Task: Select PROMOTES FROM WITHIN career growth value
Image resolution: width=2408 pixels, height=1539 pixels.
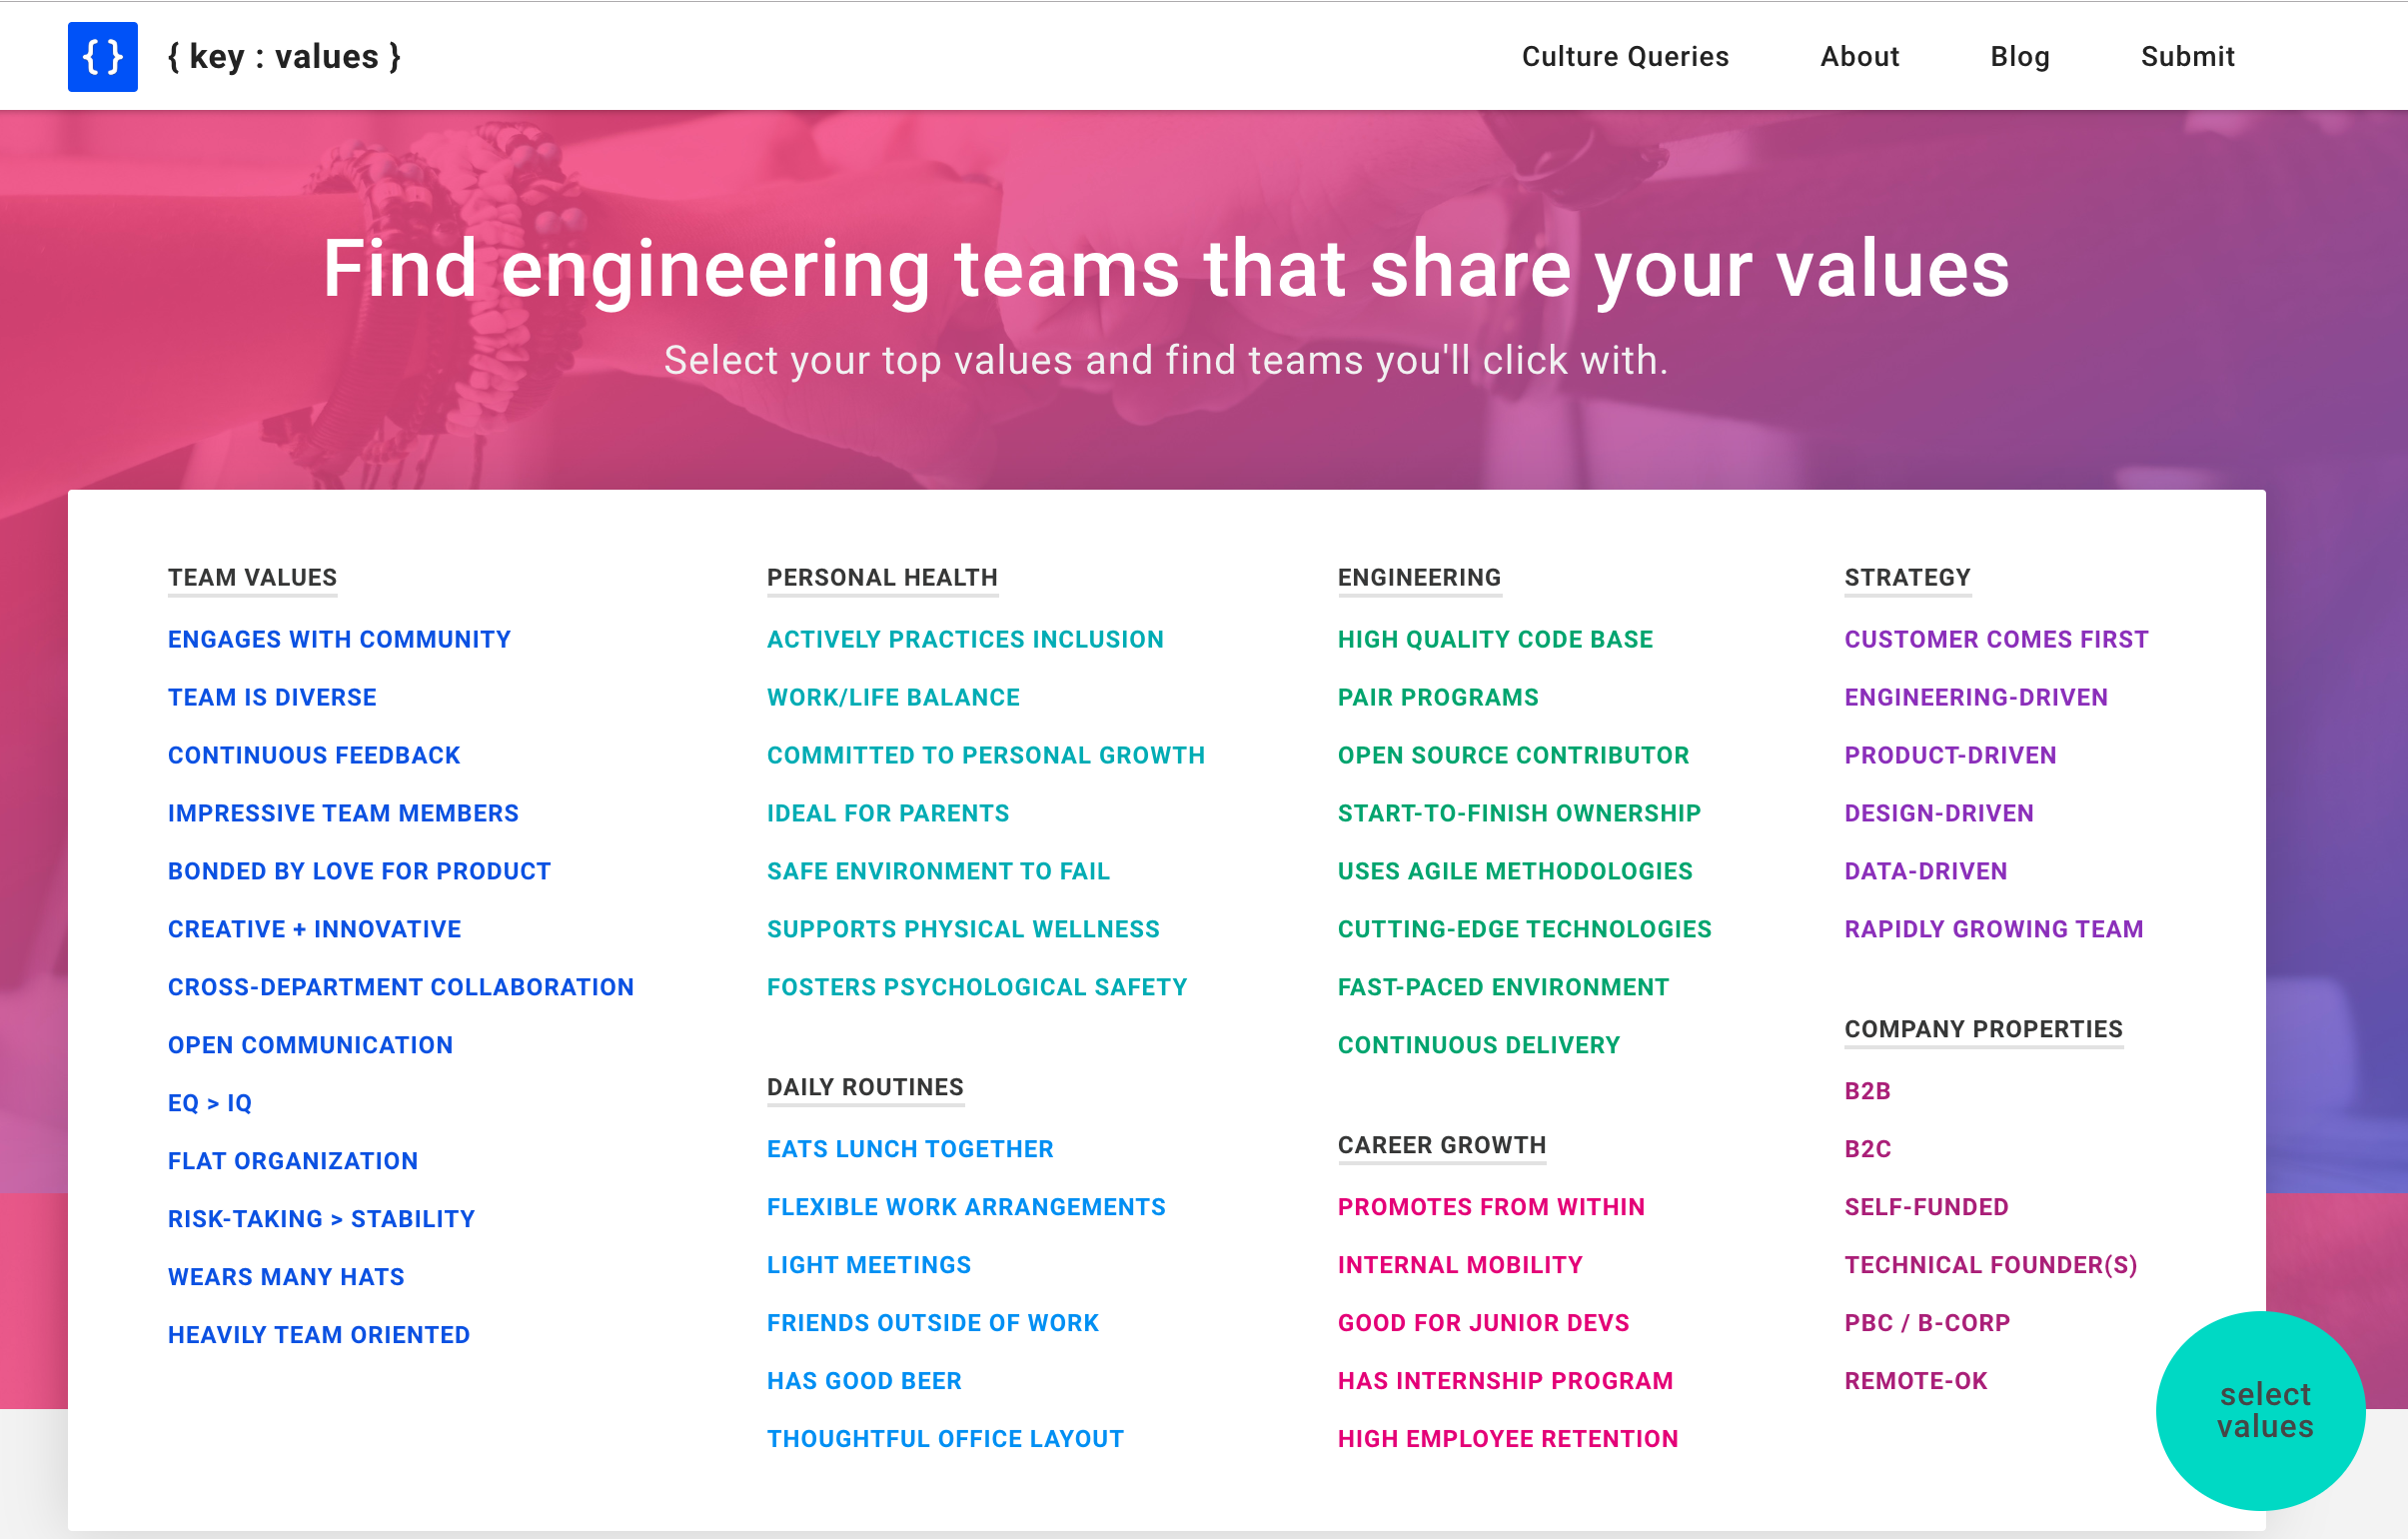Action: pos(1491,1206)
